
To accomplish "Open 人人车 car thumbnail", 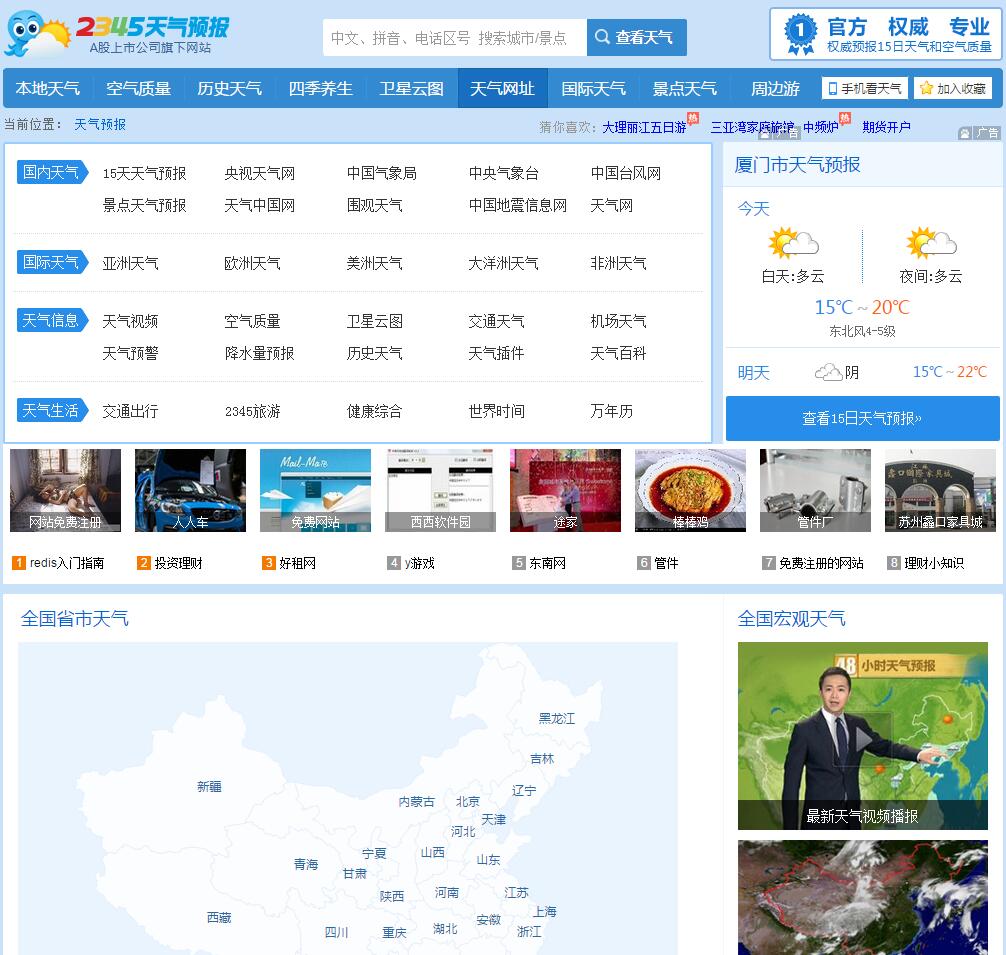I will click(x=191, y=490).
